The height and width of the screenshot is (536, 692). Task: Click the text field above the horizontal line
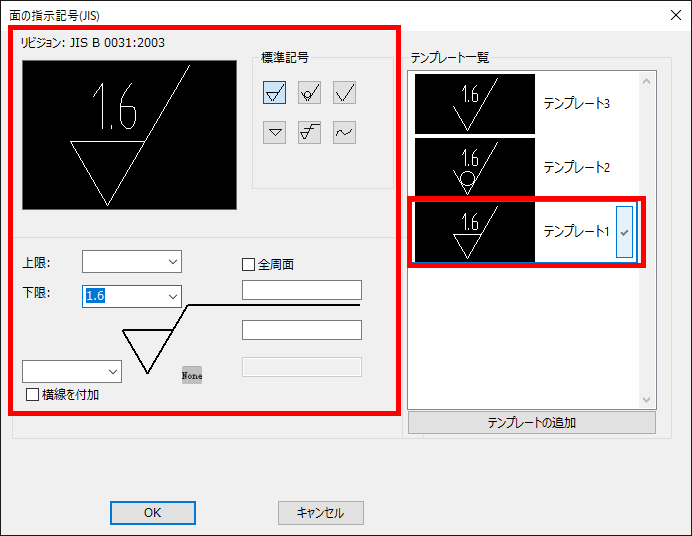pyautogui.click(x=302, y=290)
